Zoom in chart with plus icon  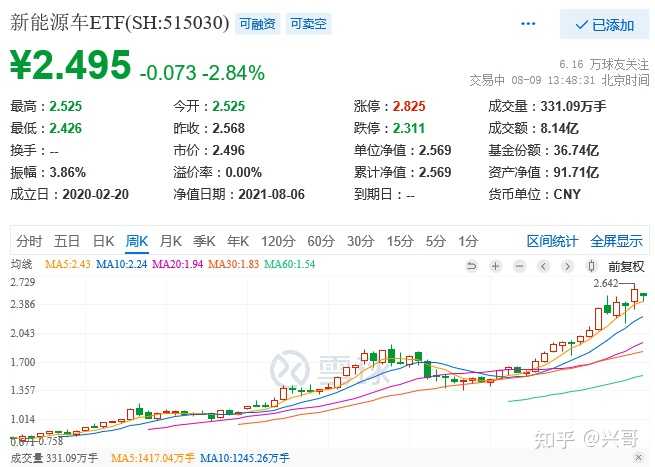click(495, 266)
